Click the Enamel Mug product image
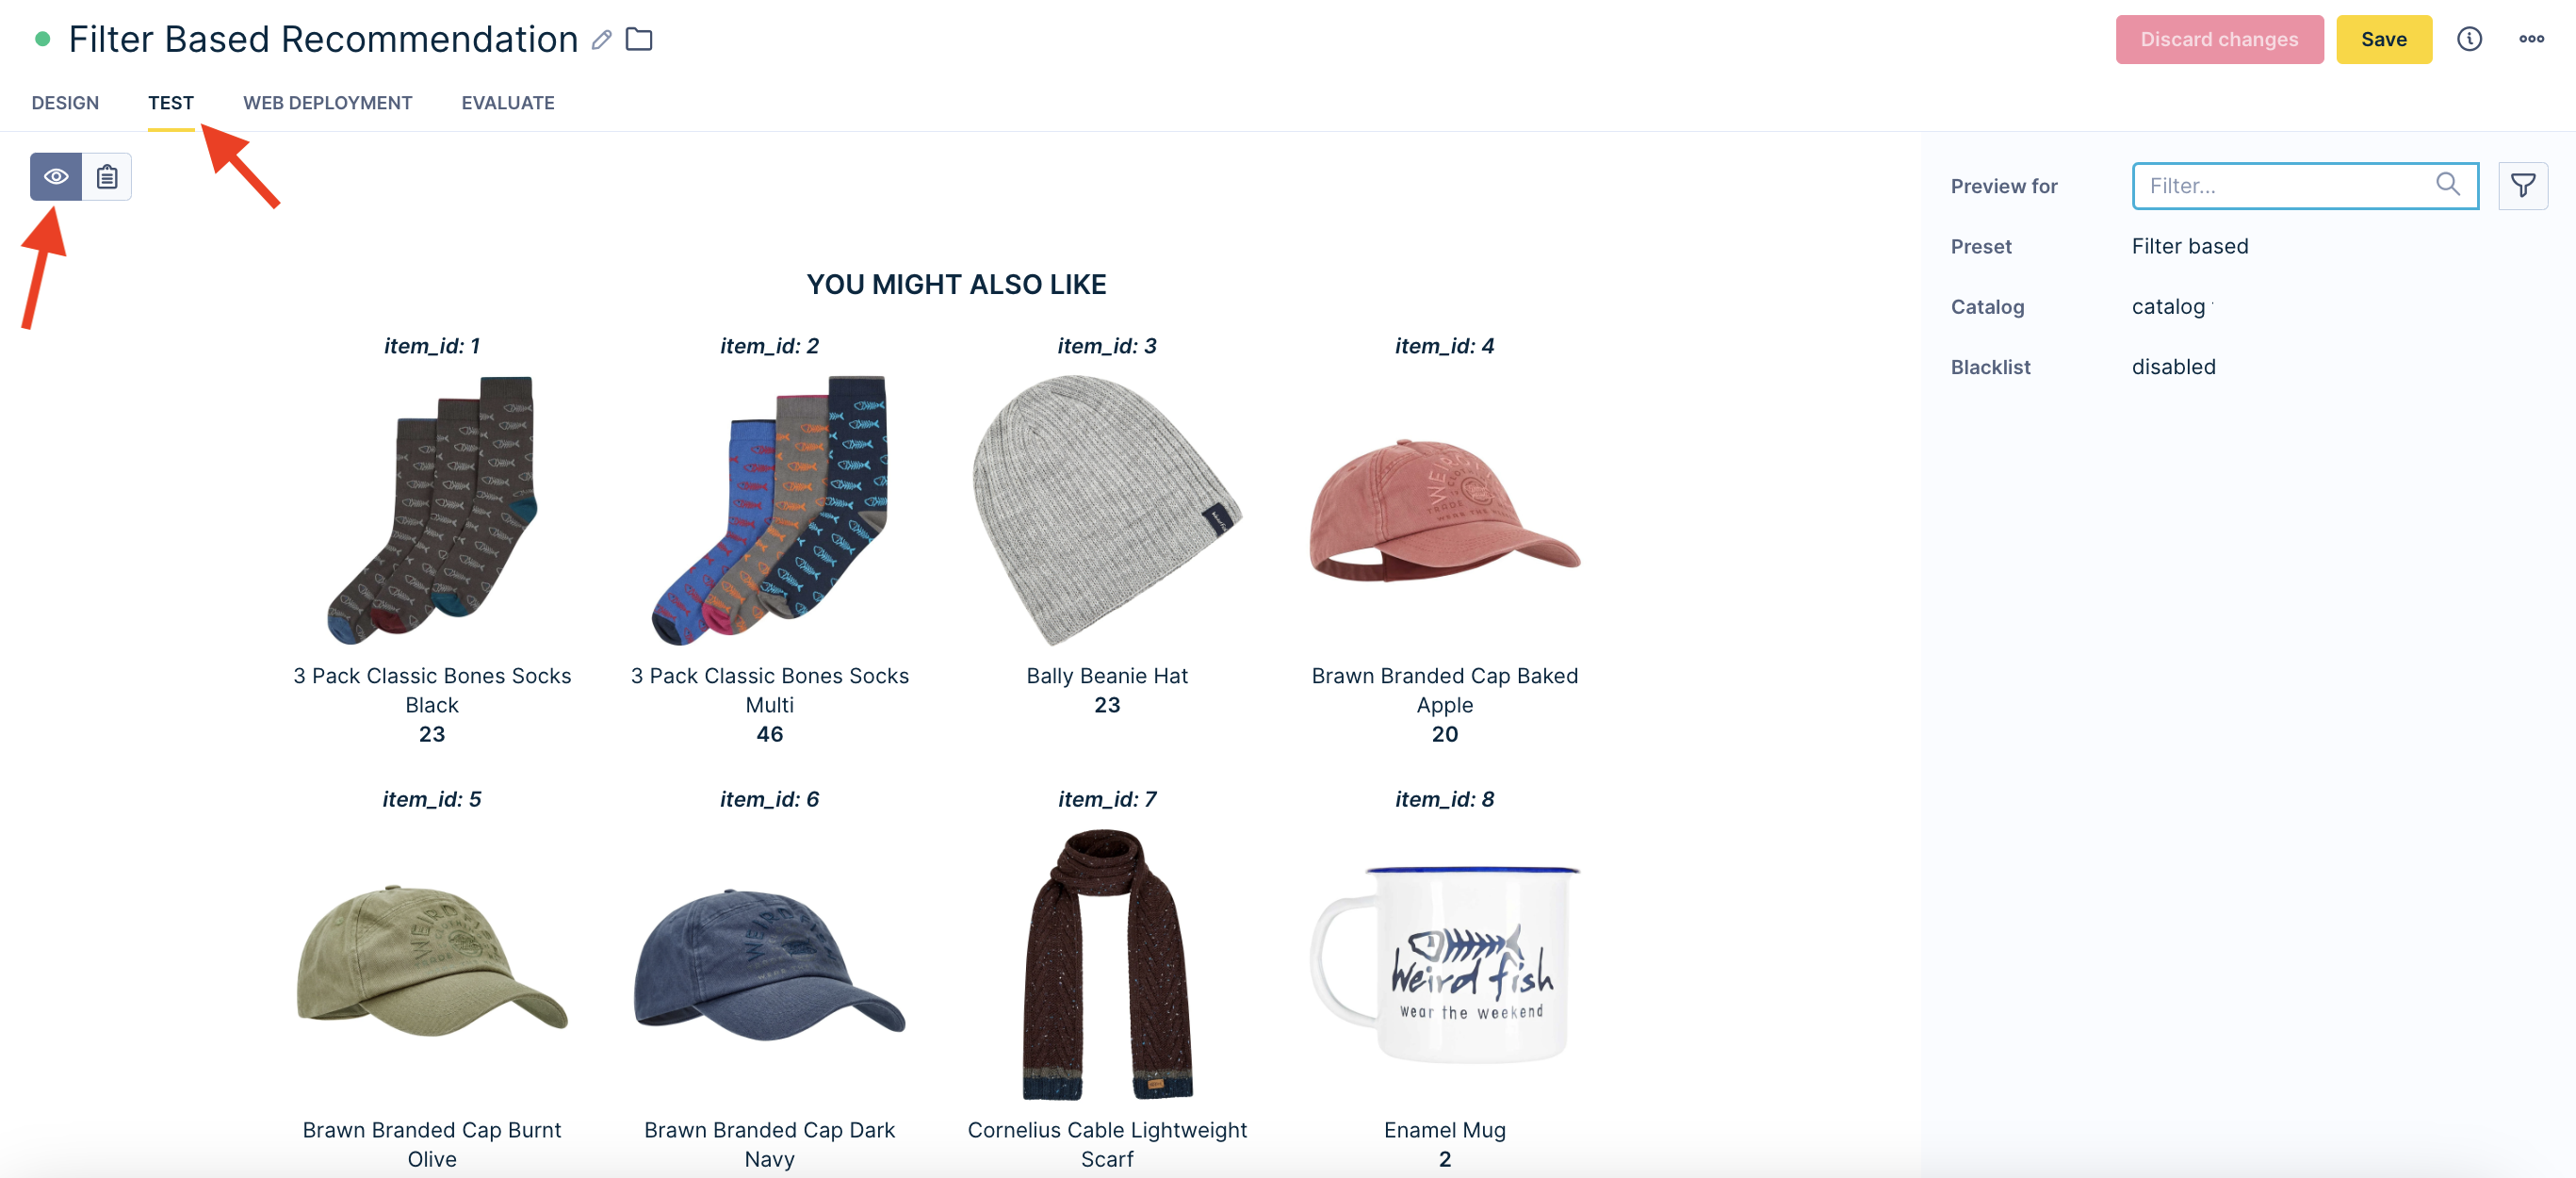This screenshot has height=1178, width=2576. tap(1444, 964)
